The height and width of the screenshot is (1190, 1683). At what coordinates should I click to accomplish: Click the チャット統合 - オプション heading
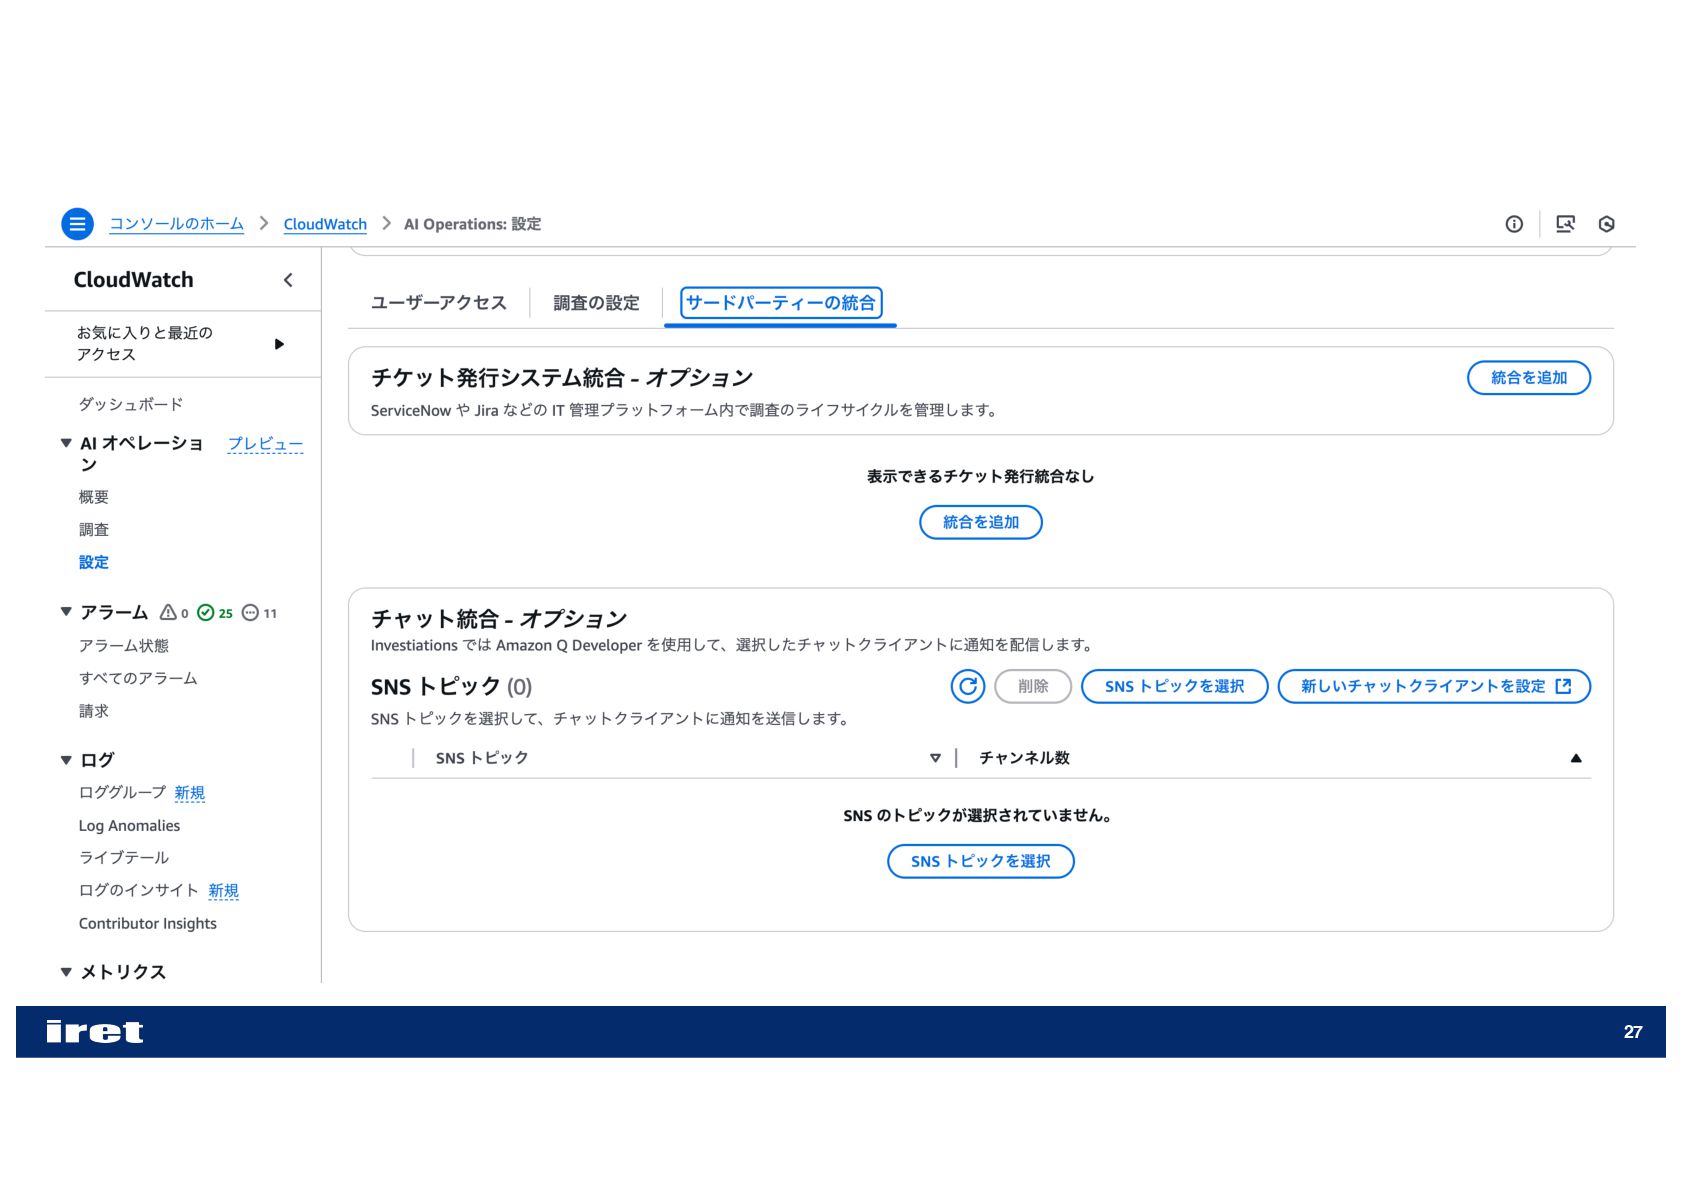pos(498,619)
